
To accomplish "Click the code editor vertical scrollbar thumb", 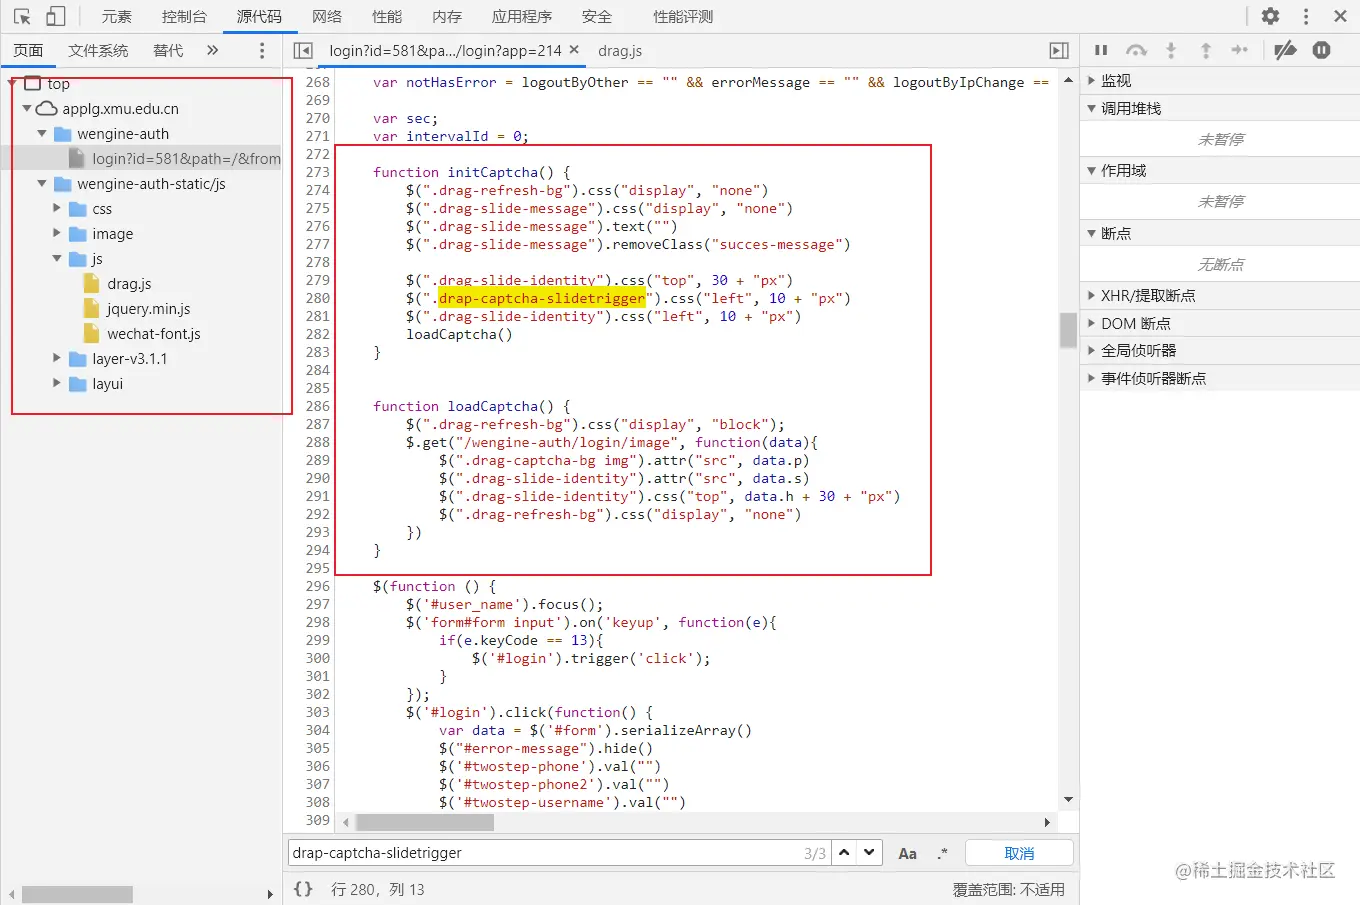I will (x=1068, y=330).
